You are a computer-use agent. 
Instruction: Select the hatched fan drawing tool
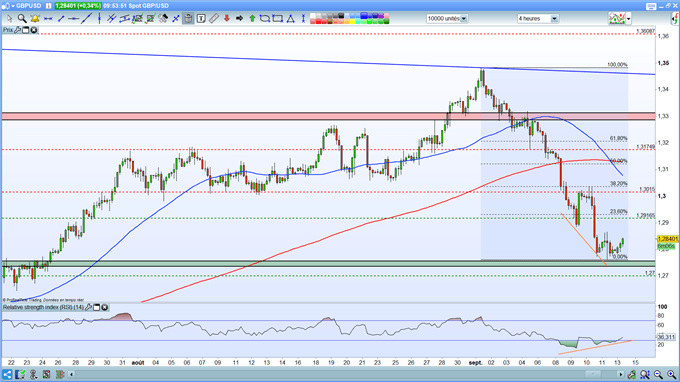tap(163, 19)
